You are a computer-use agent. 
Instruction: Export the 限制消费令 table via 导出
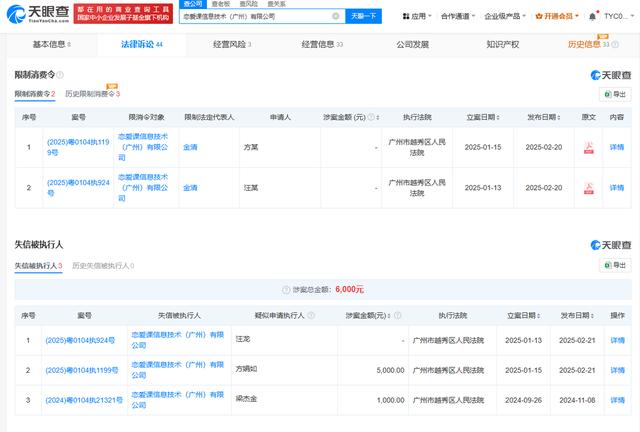pos(615,94)
